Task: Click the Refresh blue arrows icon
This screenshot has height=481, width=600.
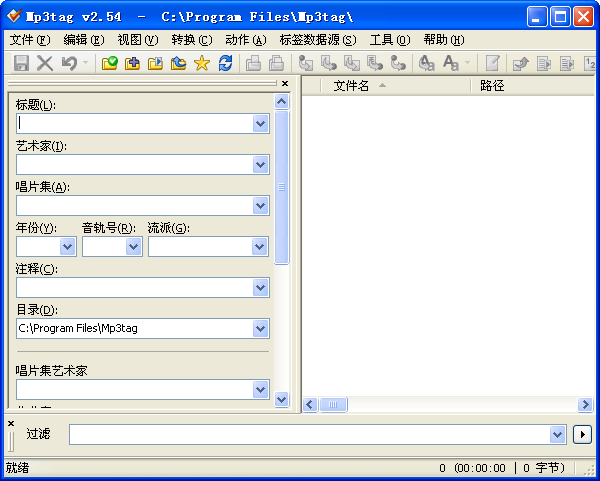Action: coord(225,63)
